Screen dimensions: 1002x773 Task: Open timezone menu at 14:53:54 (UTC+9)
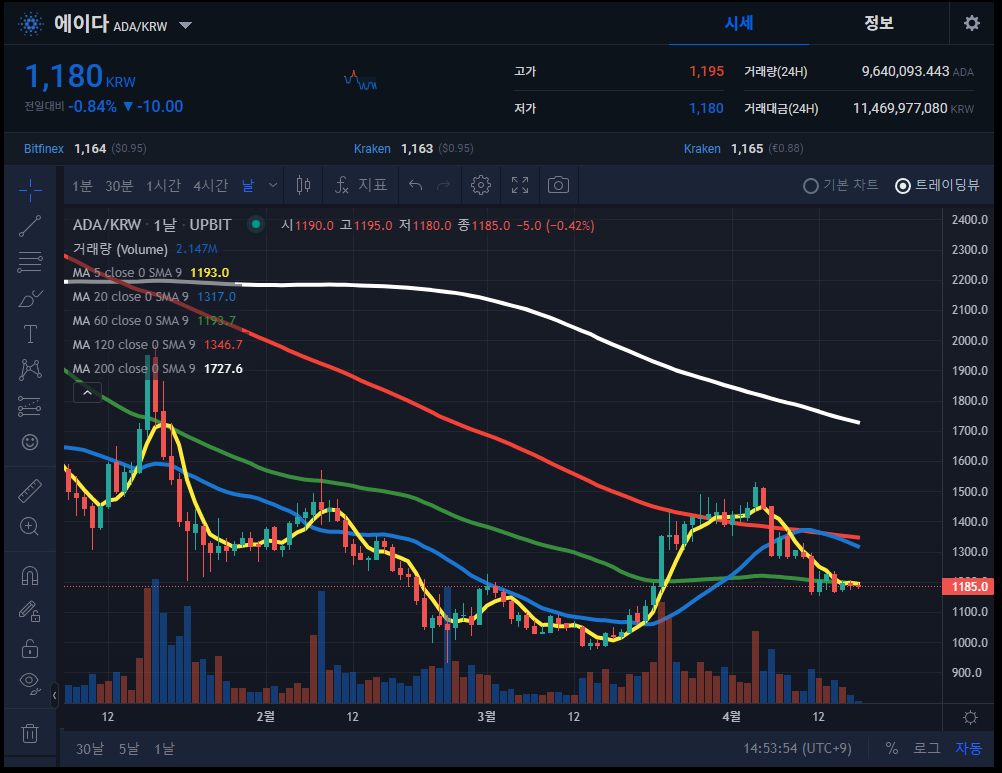[x=797, y=748]
